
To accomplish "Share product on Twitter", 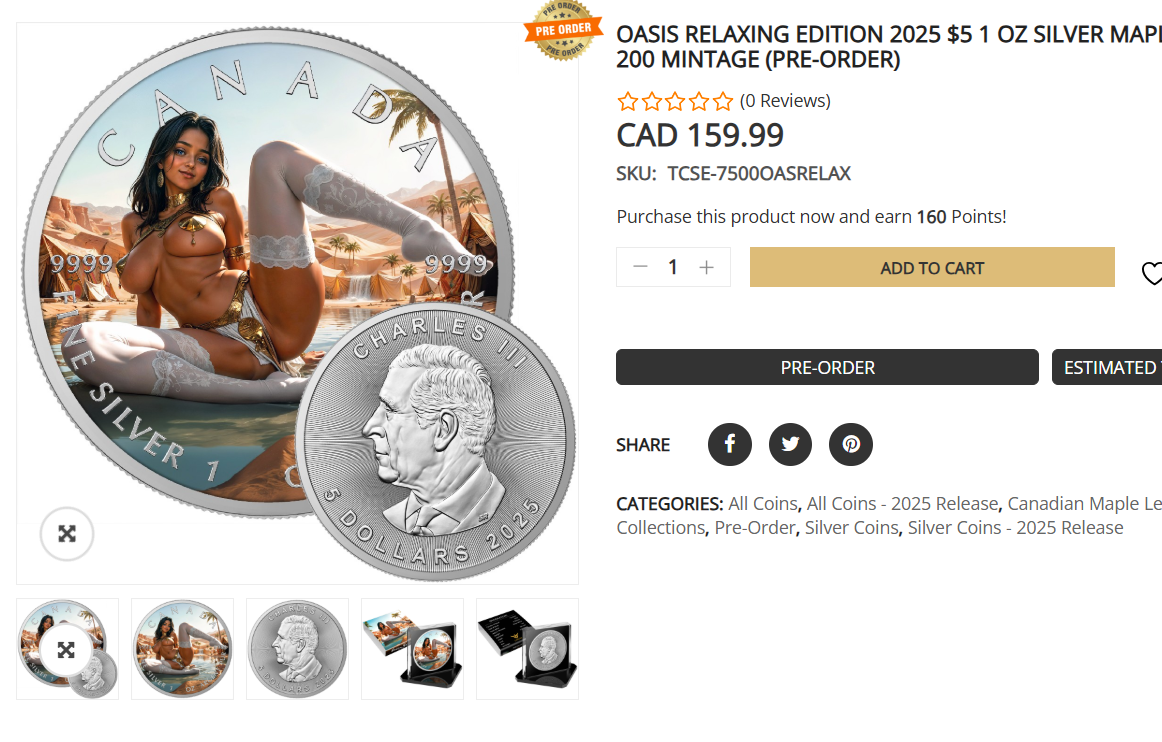I will [x=790, y=444].
